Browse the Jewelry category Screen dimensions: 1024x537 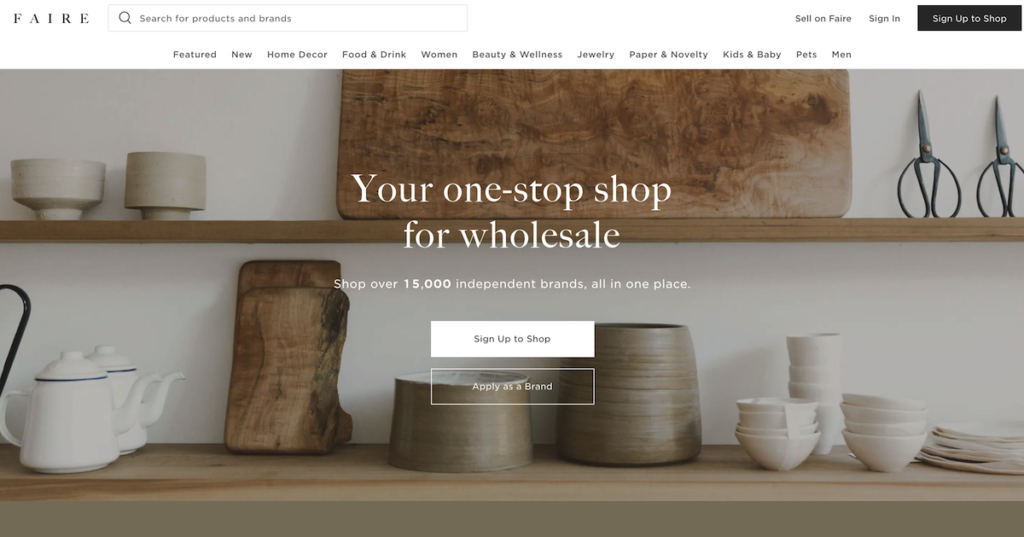[x=596, y=54]
